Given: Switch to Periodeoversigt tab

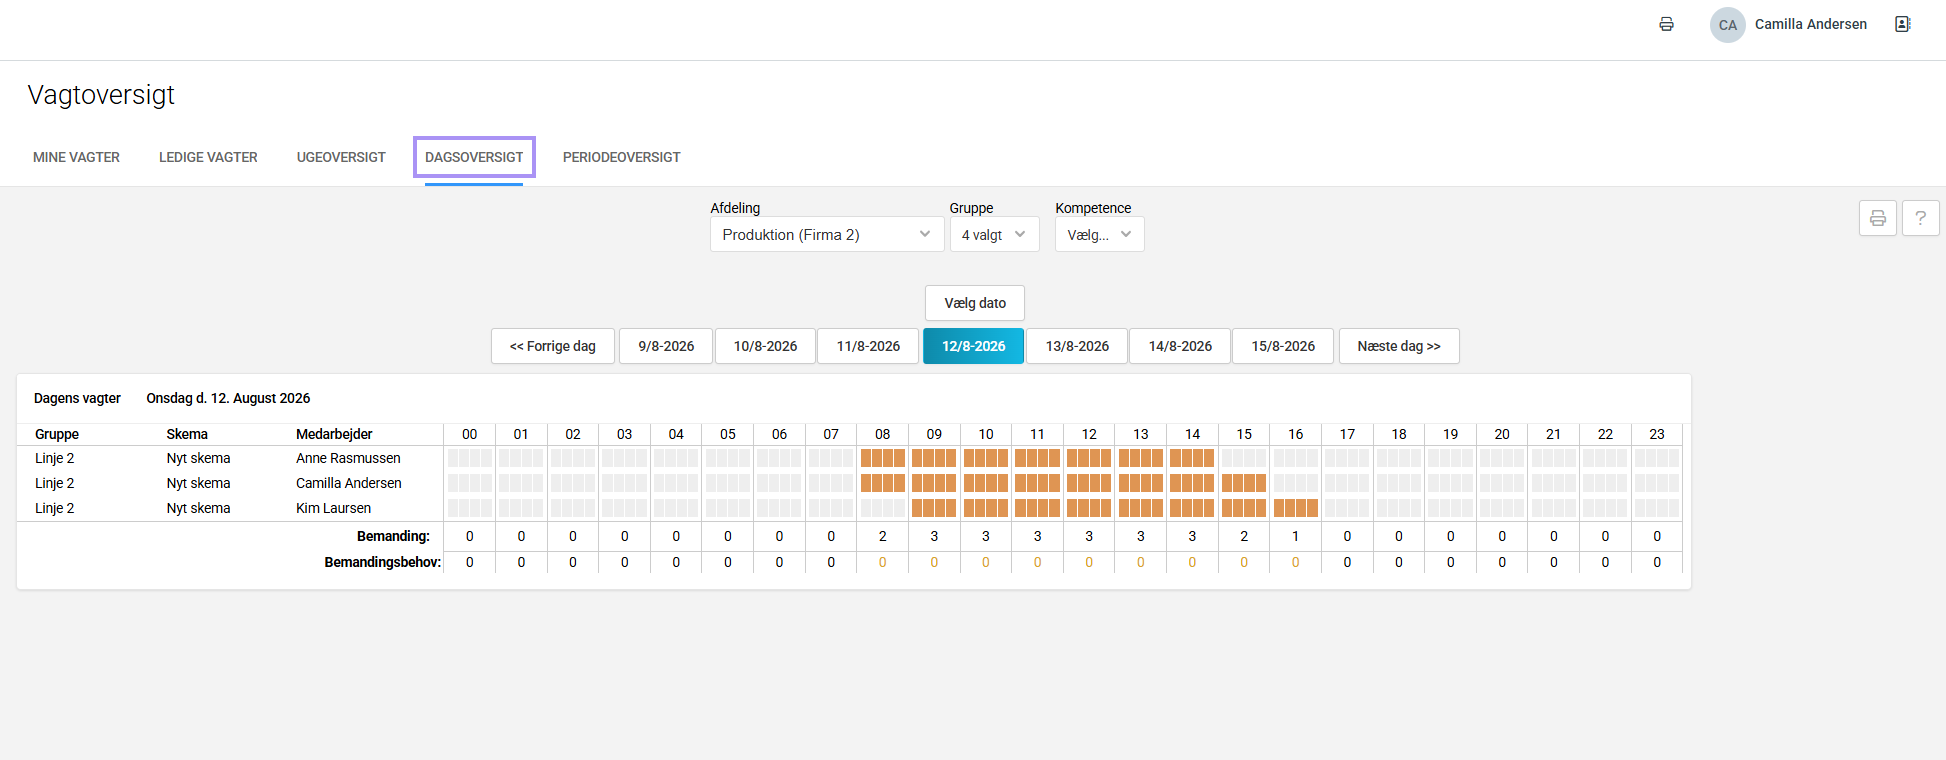Looking at the screenshot, I should (x=621, y=157).
